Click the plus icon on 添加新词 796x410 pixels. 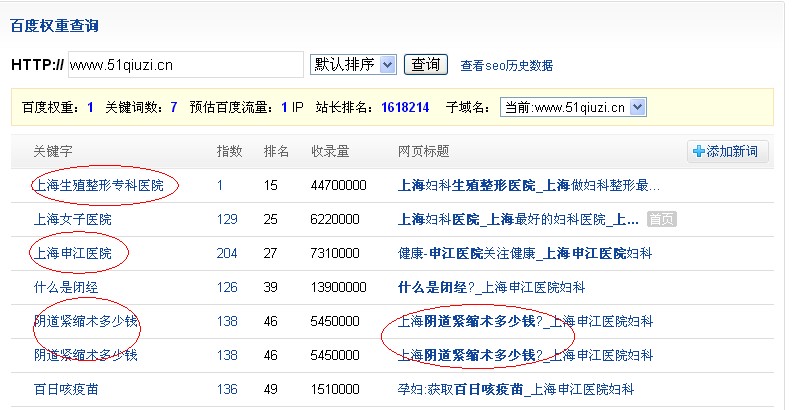point(699,151)
